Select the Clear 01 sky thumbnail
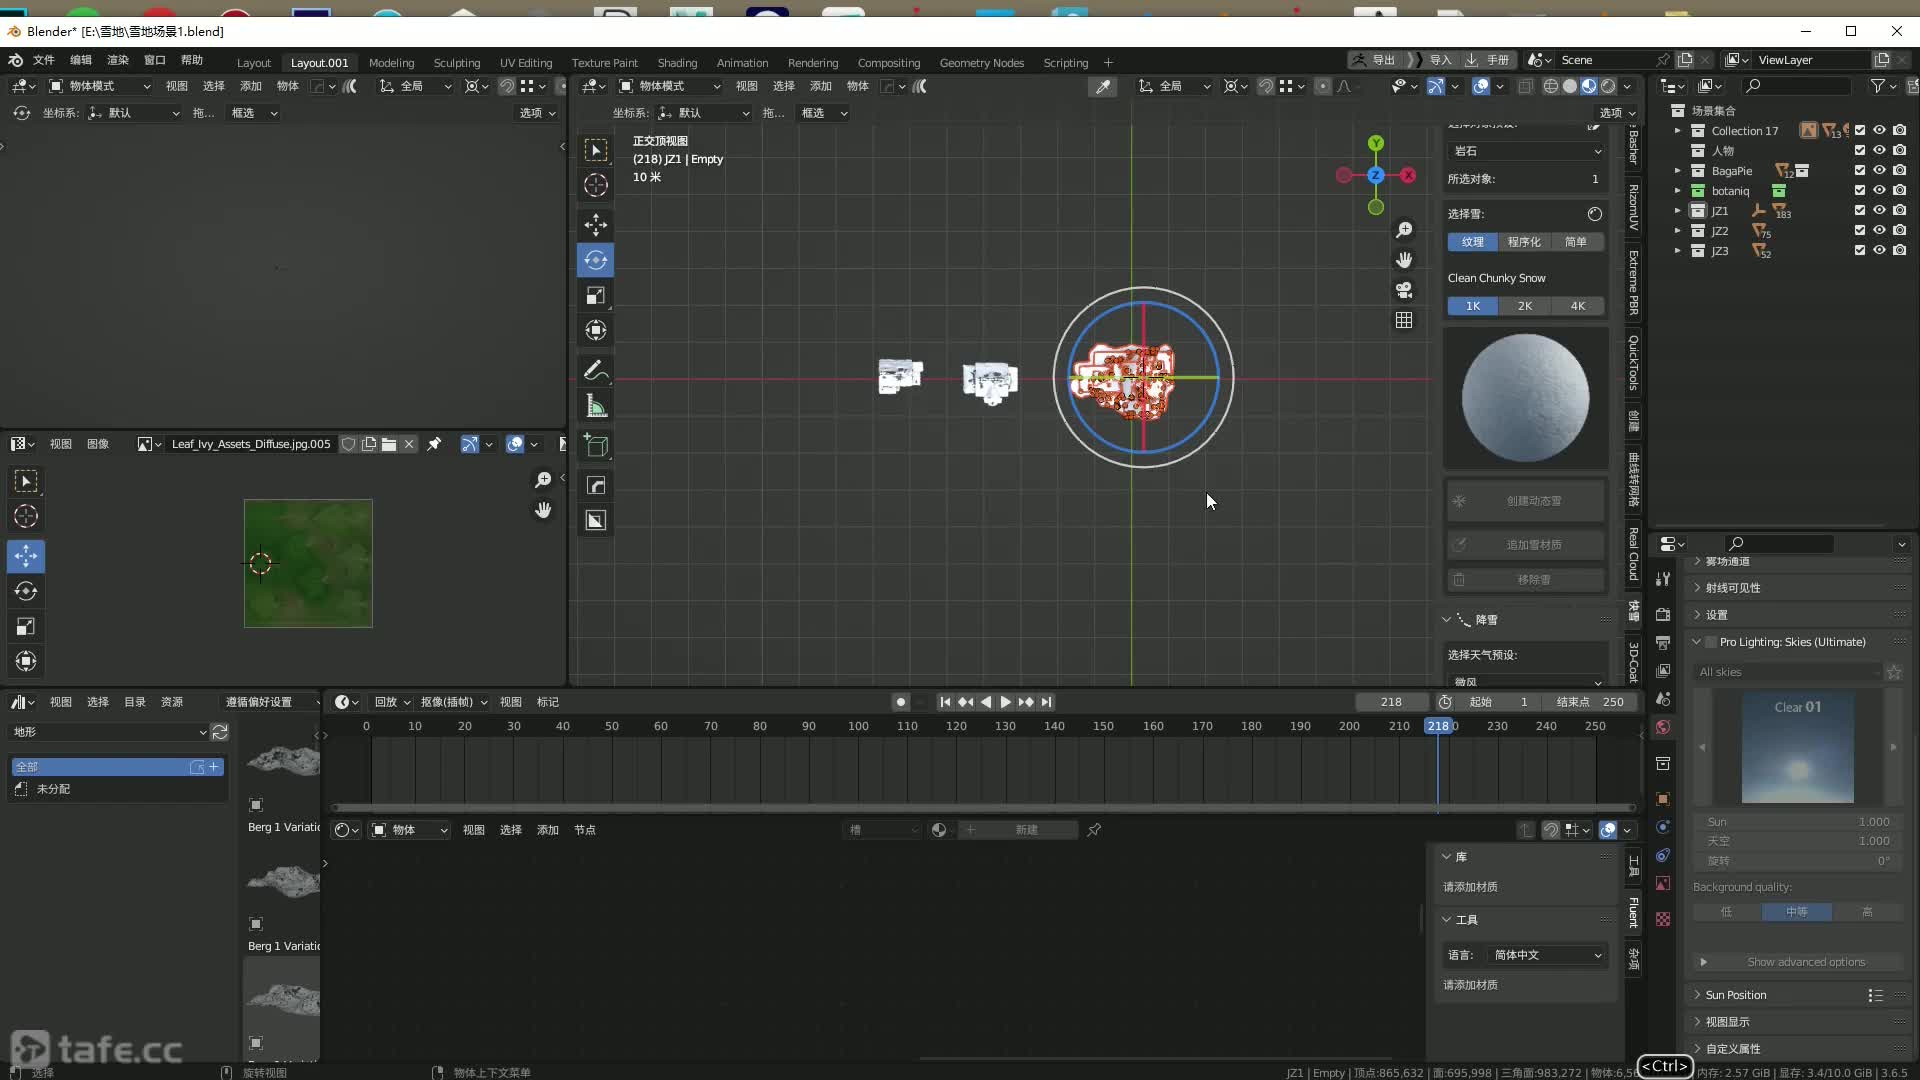 click(1797, 748)
